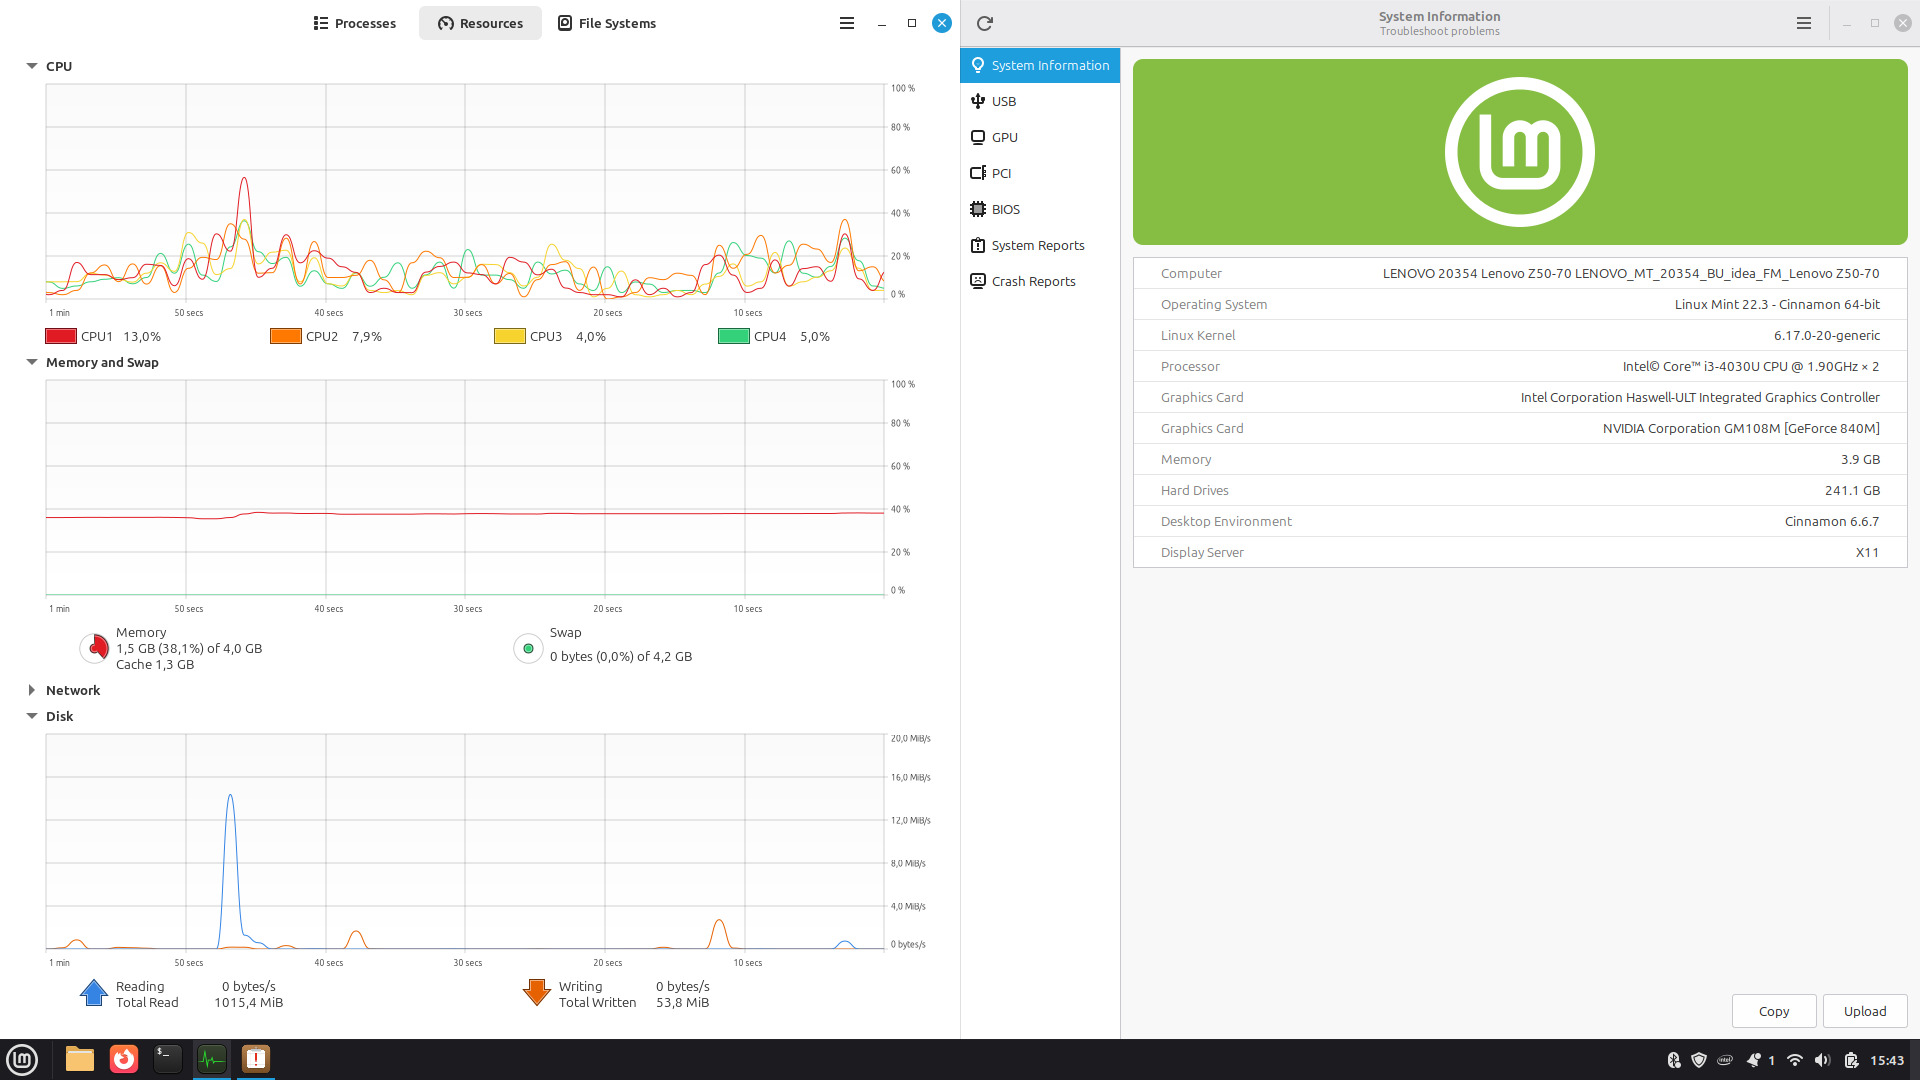Open System Information hamburger menu
Image resolution: width=1920 pixels, height=1080 pixels.
coord(1804,23)
